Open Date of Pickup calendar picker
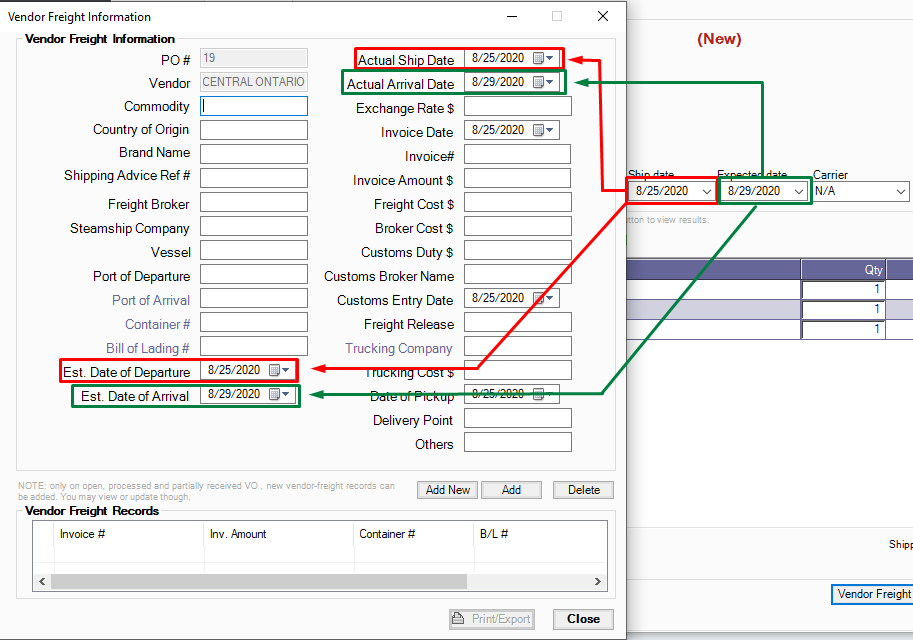Viewport: 913px width, 640px height. tap(542, 395)
